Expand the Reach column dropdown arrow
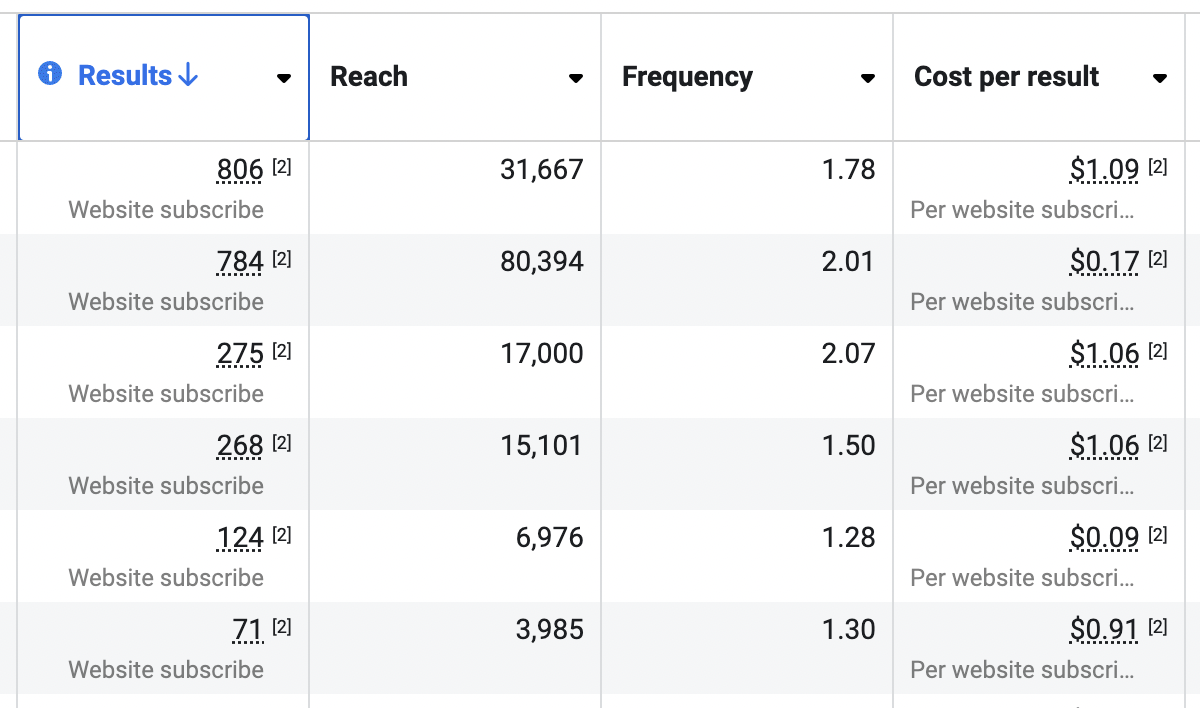The height and width of the screenshot is (708, 1200). [x=575, y=78]
